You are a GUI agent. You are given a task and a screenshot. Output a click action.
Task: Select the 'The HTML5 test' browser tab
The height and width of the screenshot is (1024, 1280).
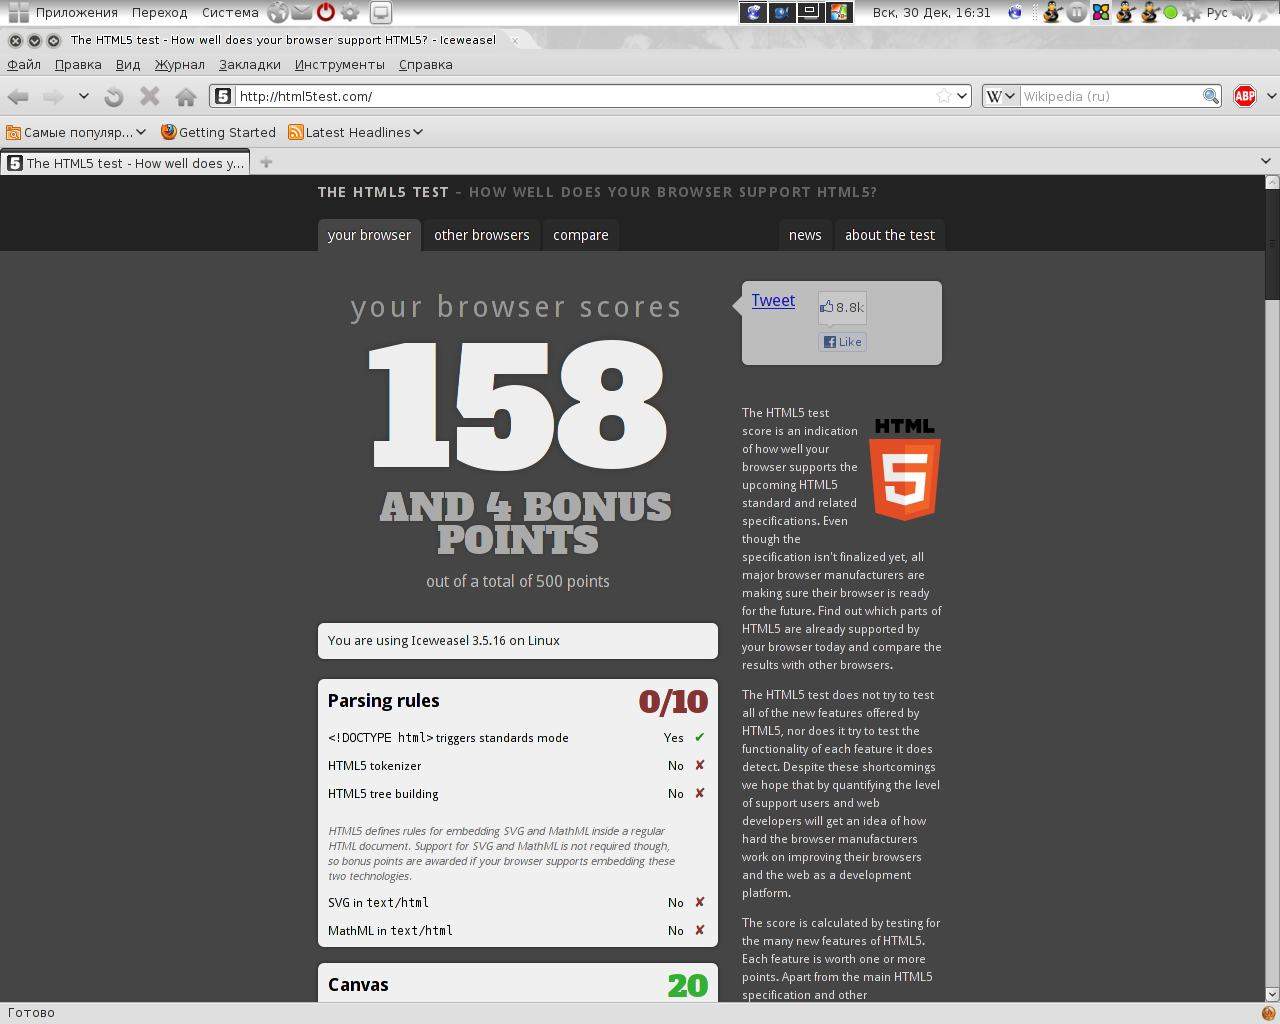coord(126,163)
